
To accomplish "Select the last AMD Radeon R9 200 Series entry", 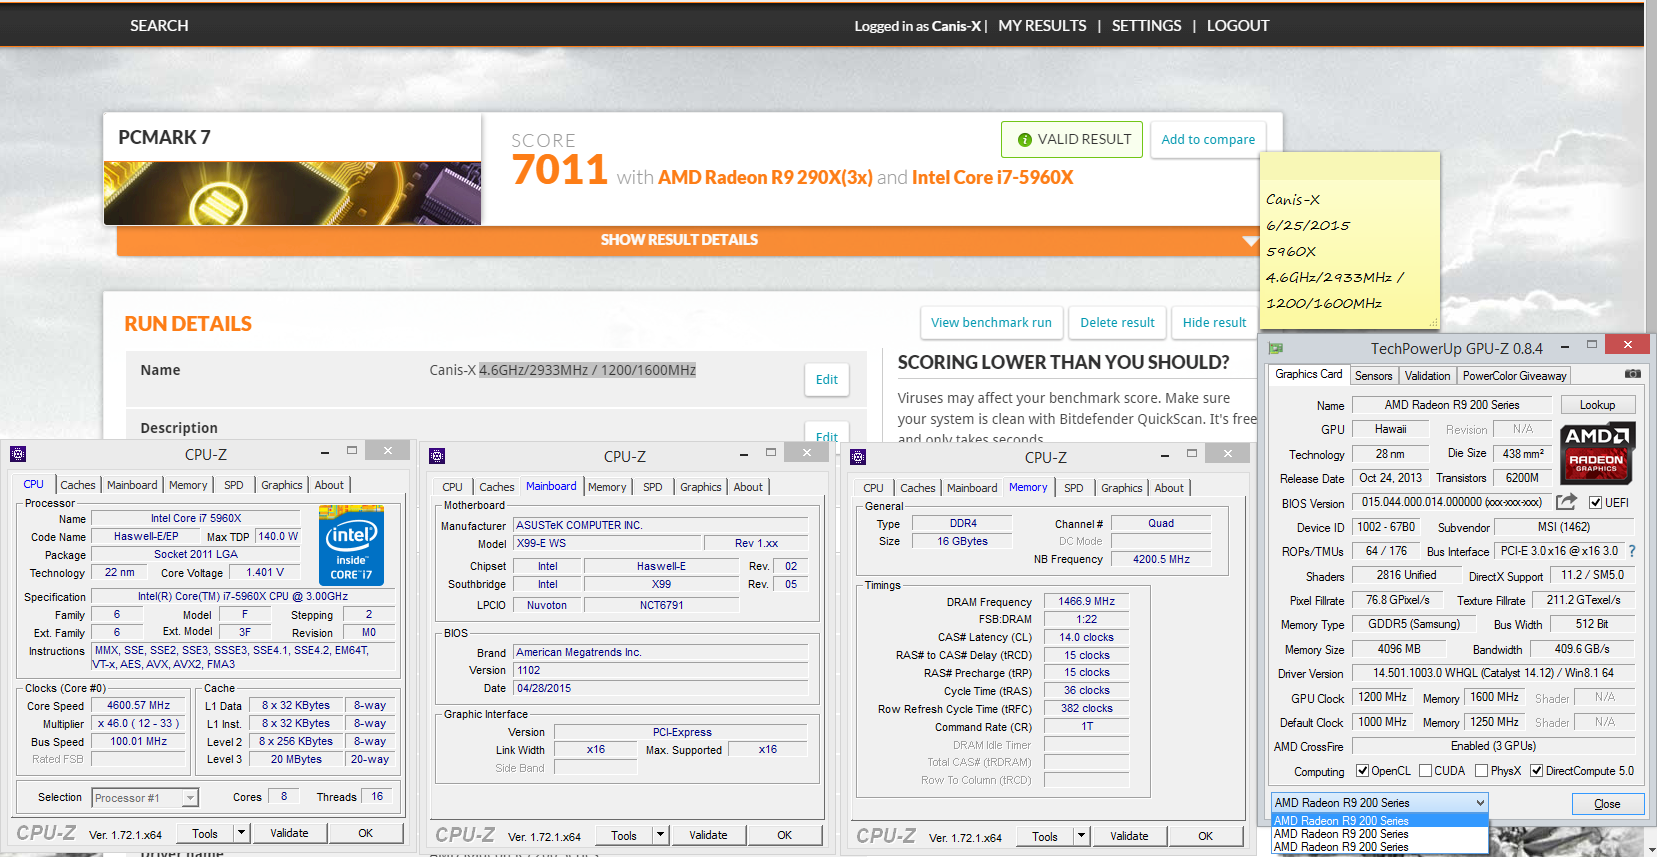I will coord(1380,847).
